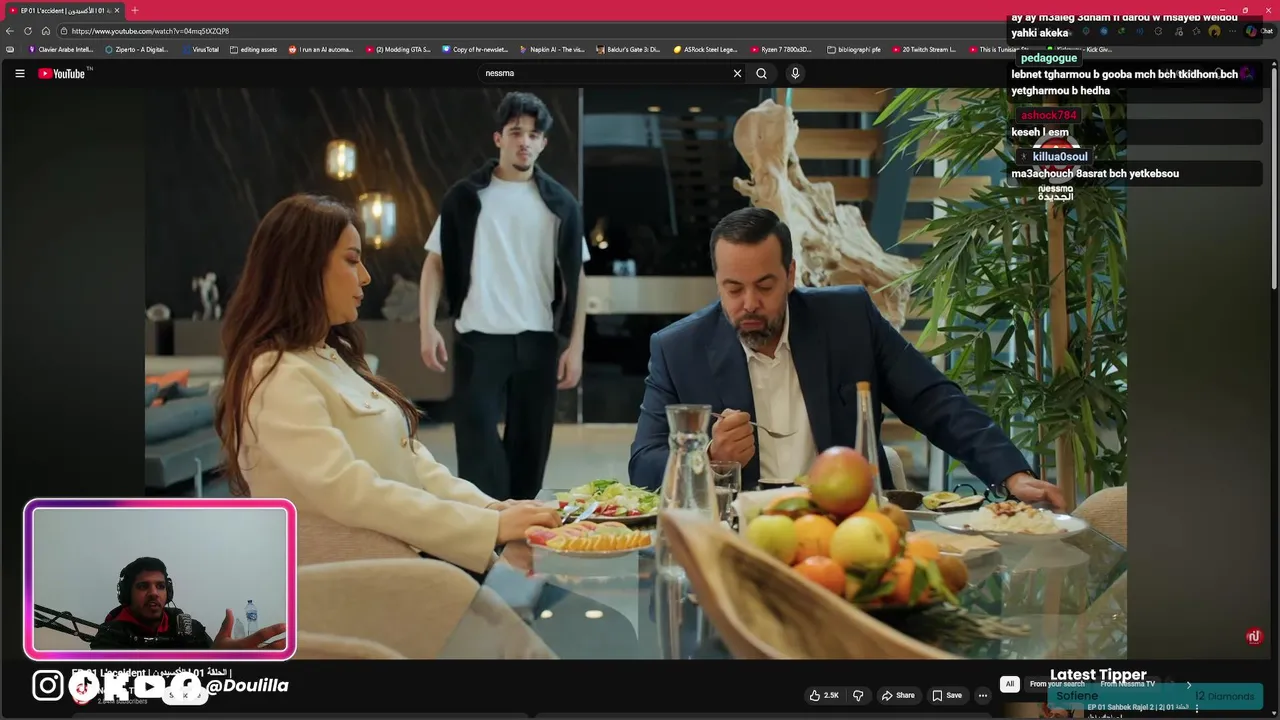Open Napkin AI bookmark
This screenshot has width=1280, height=720.
click(552, 49)
